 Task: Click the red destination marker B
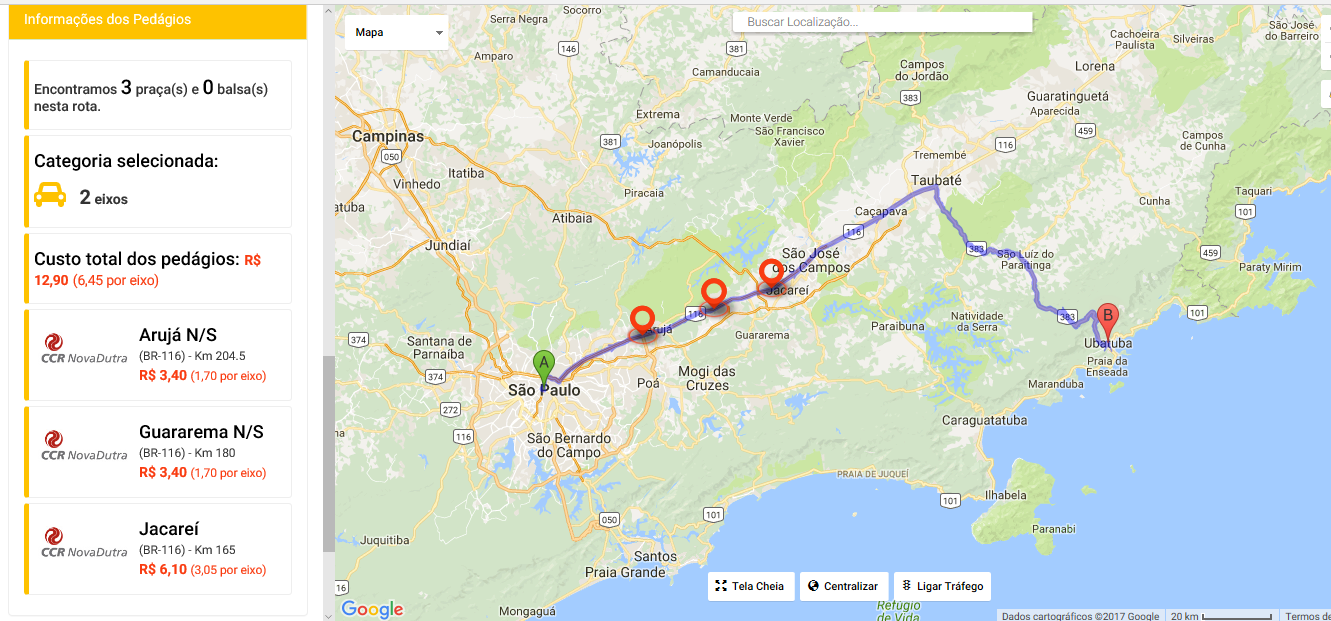pos(1107,319)
